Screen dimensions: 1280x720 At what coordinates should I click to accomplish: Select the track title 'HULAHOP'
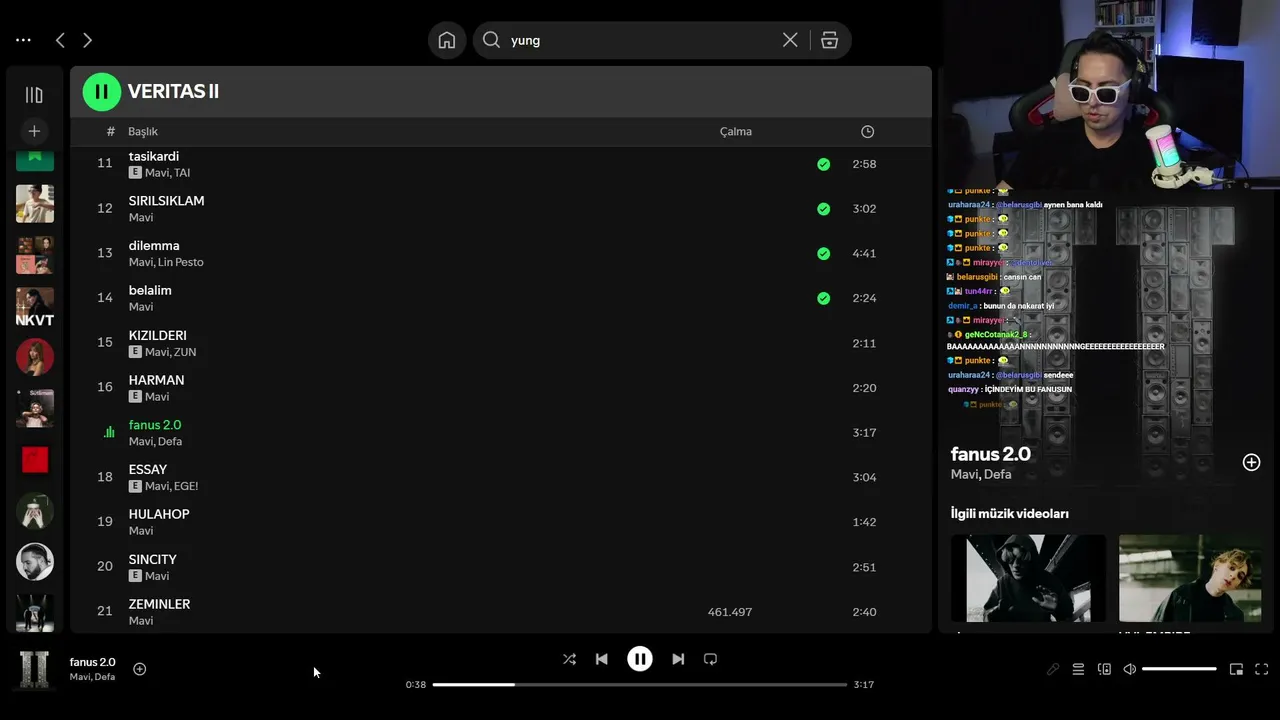(159, 514)
